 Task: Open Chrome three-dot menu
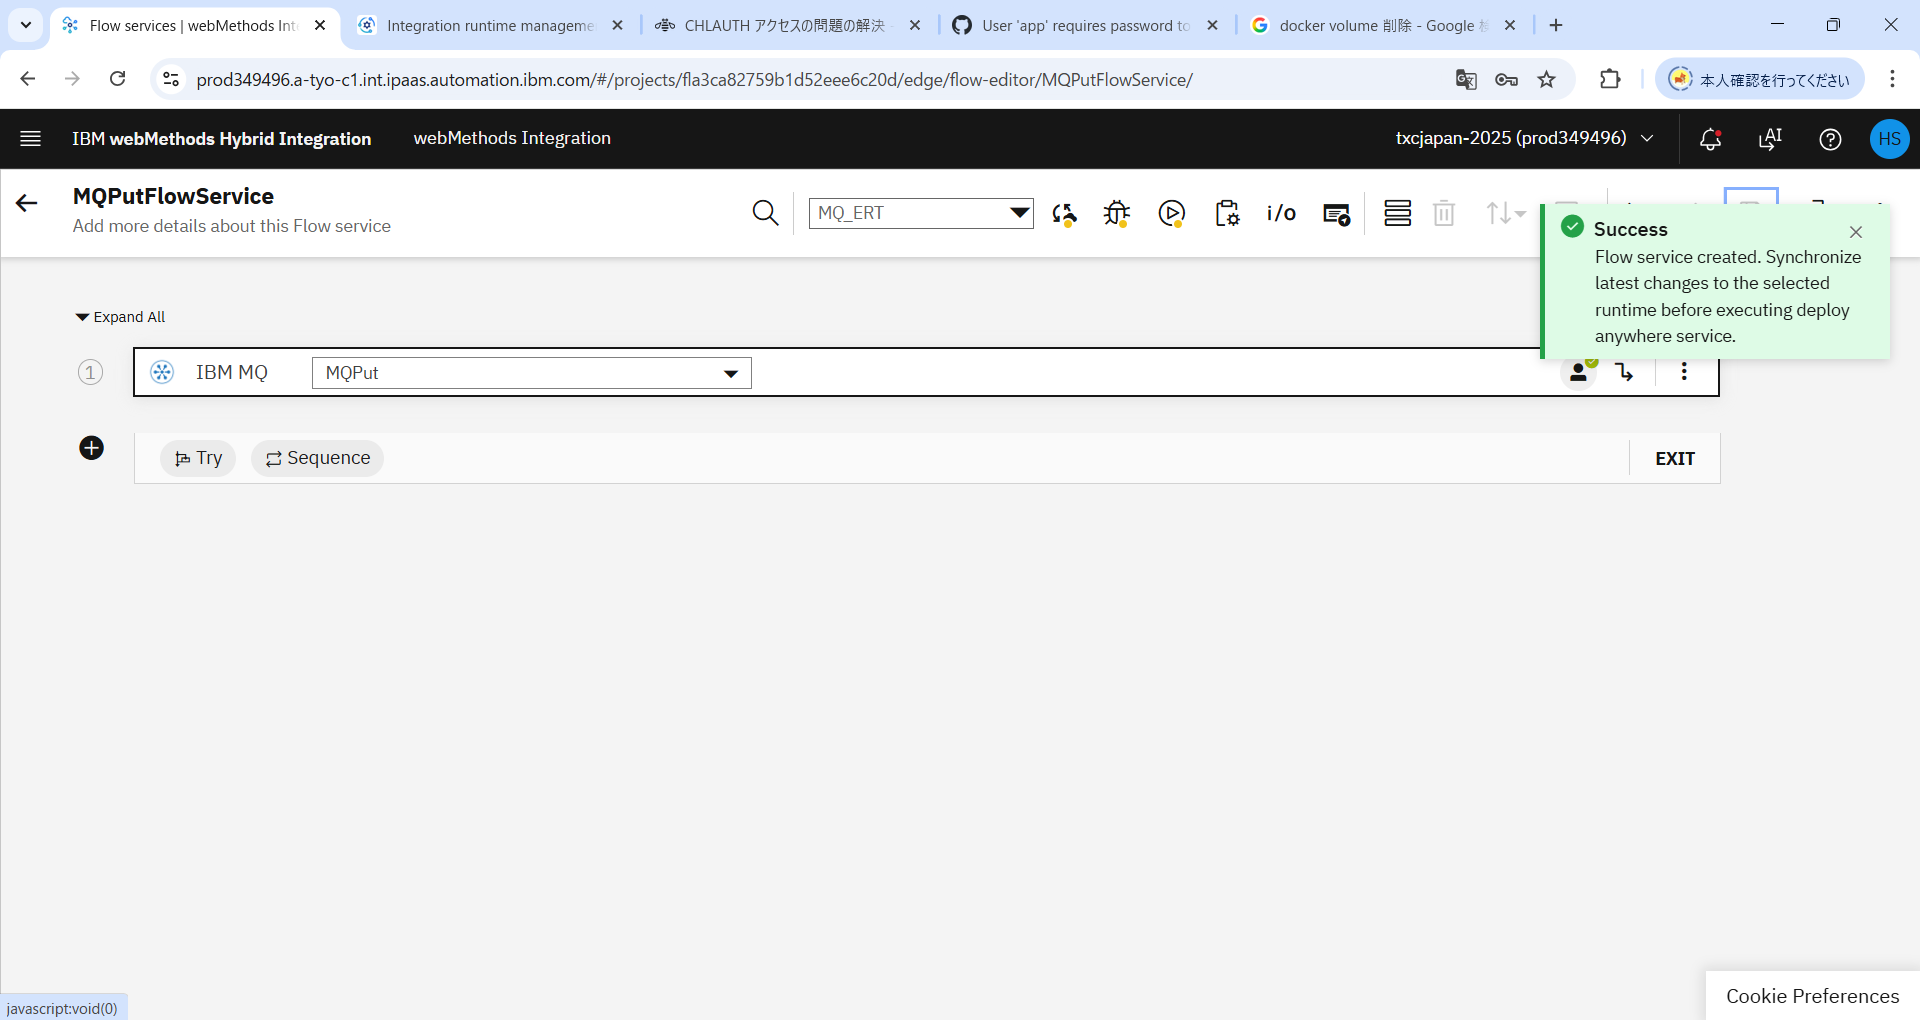[x=1892, y=79]
